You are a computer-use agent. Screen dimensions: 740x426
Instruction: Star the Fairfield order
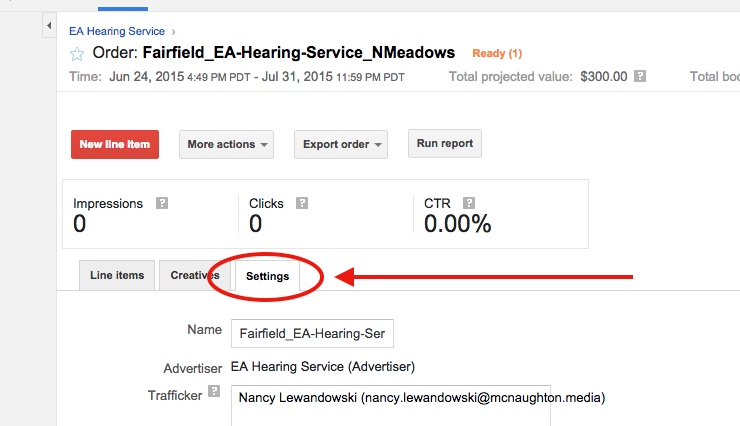pyautogui.click(x=77, y=54)
